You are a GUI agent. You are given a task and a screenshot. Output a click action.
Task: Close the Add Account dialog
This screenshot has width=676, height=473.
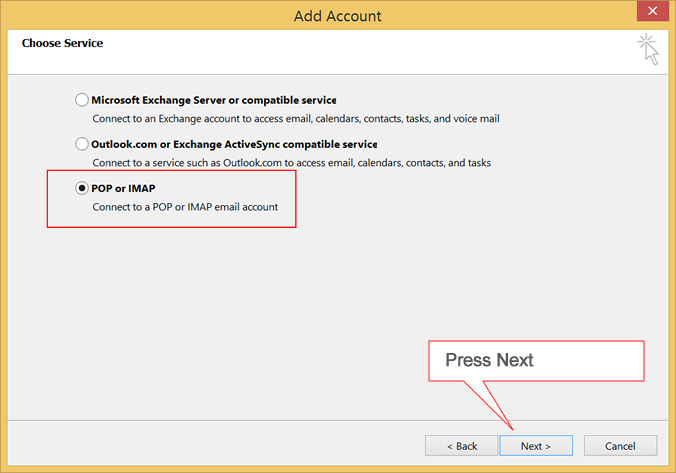click(652, 11)
